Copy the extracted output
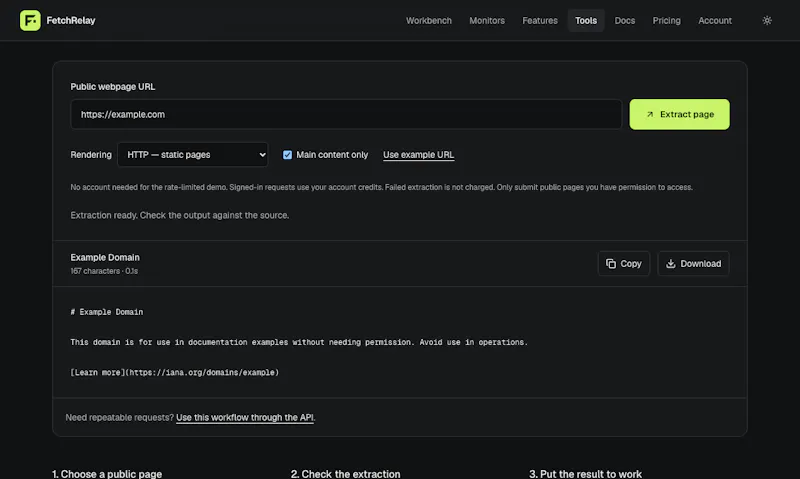The width and height of the screenshot is (800, 479). pos(623,264)
